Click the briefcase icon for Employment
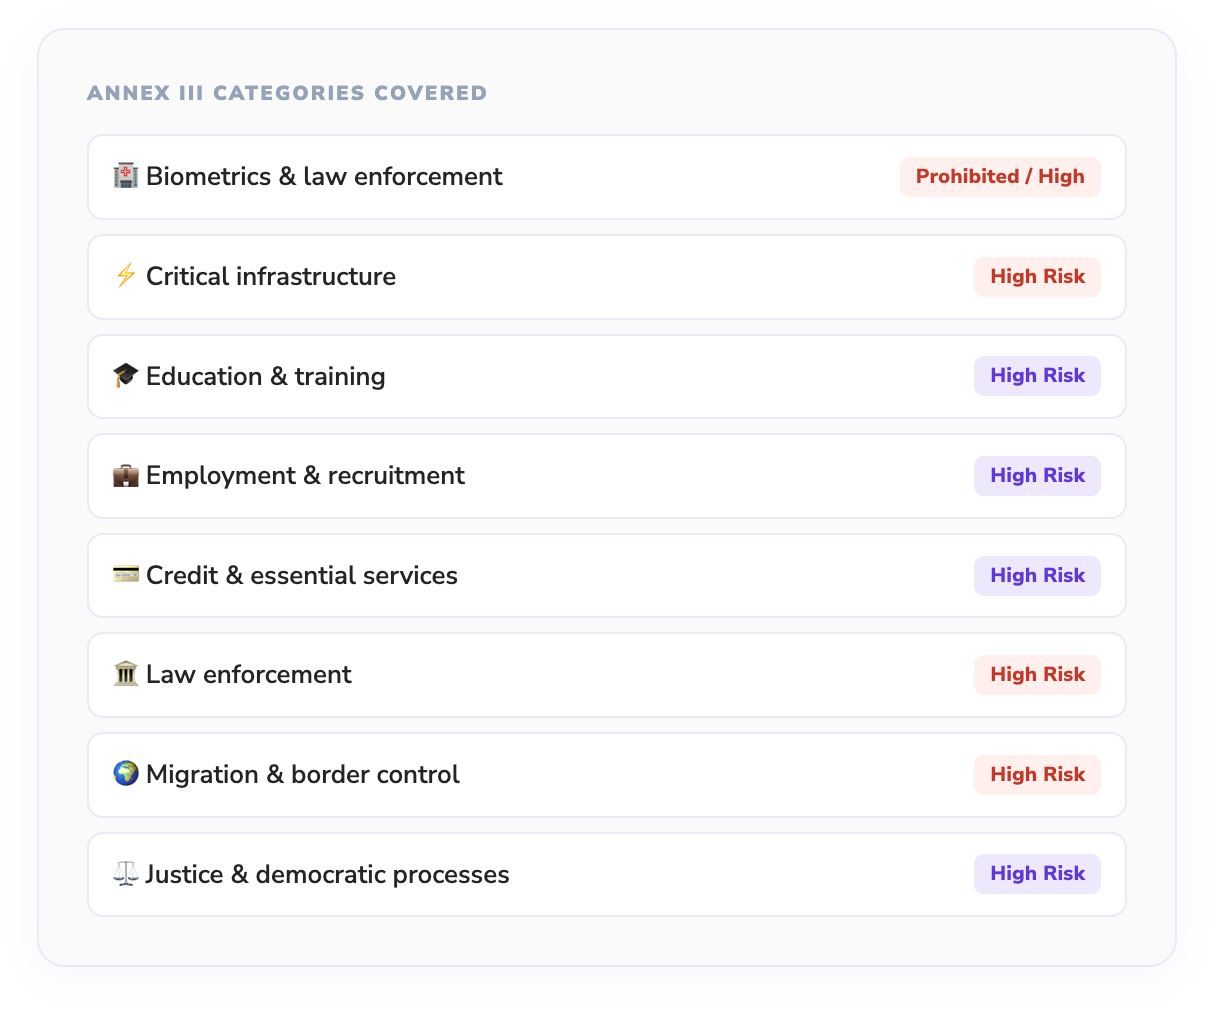1221x1012 pixels. [x=126, y=475]
